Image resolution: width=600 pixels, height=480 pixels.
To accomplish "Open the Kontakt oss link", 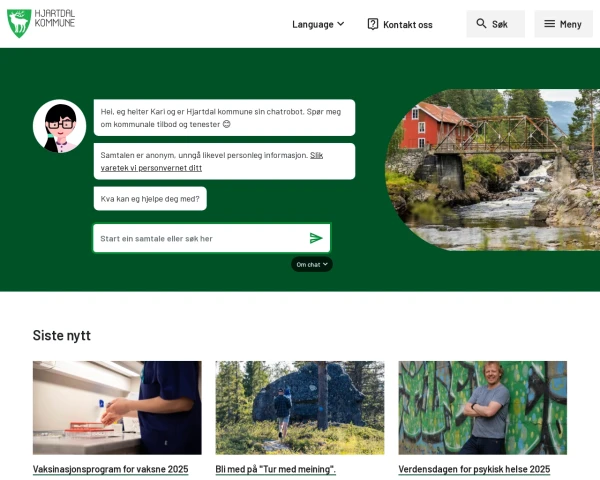I will [400, 24].
